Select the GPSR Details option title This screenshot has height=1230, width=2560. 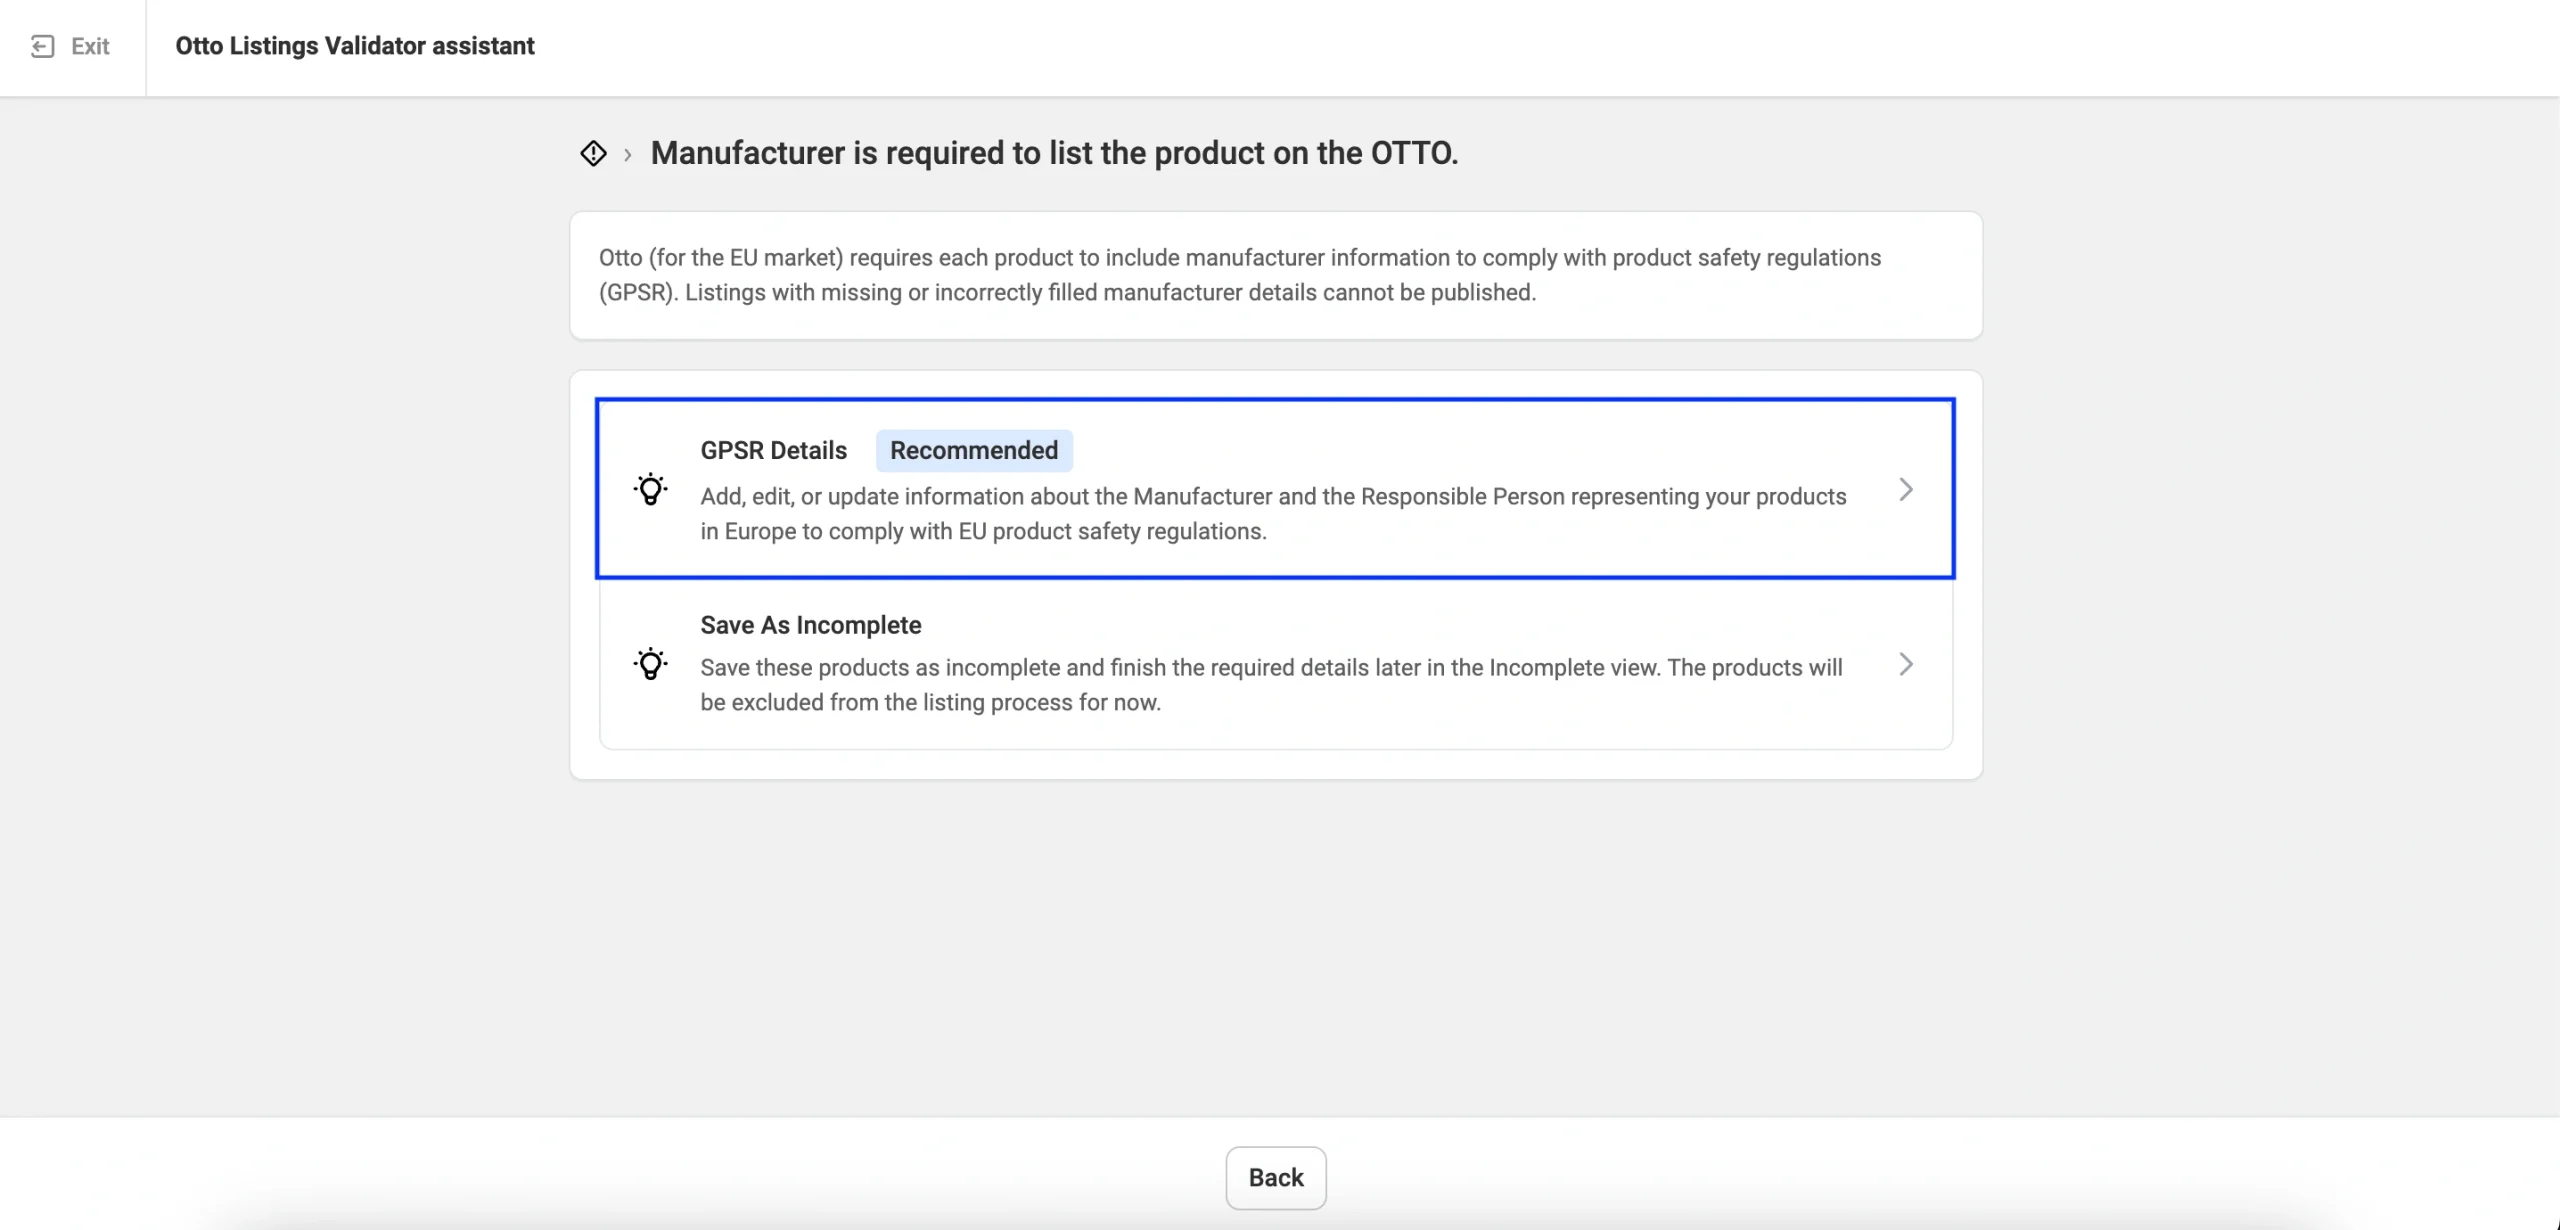[x=773, y=450]
